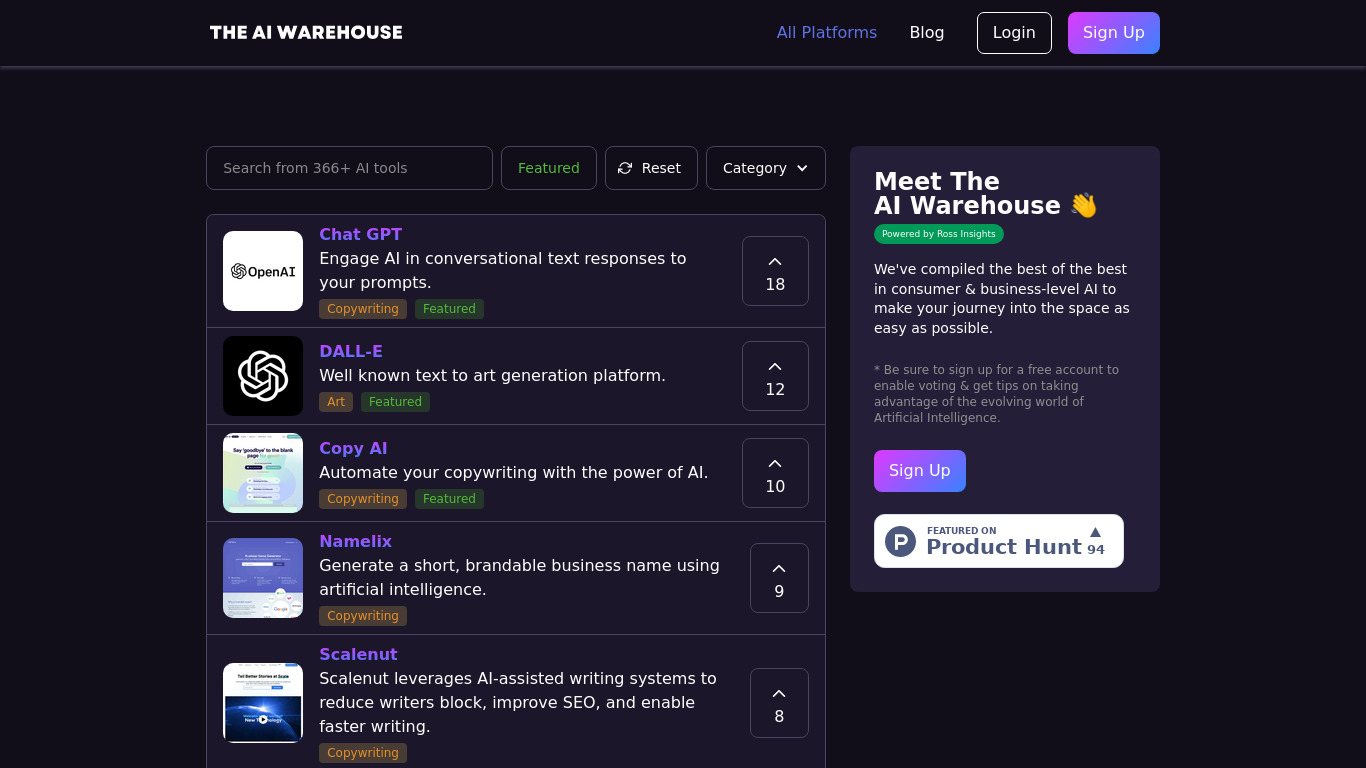The image size is (1366, 768).
Task: Click the Login button in the header
Action: tap(1014, 33)
